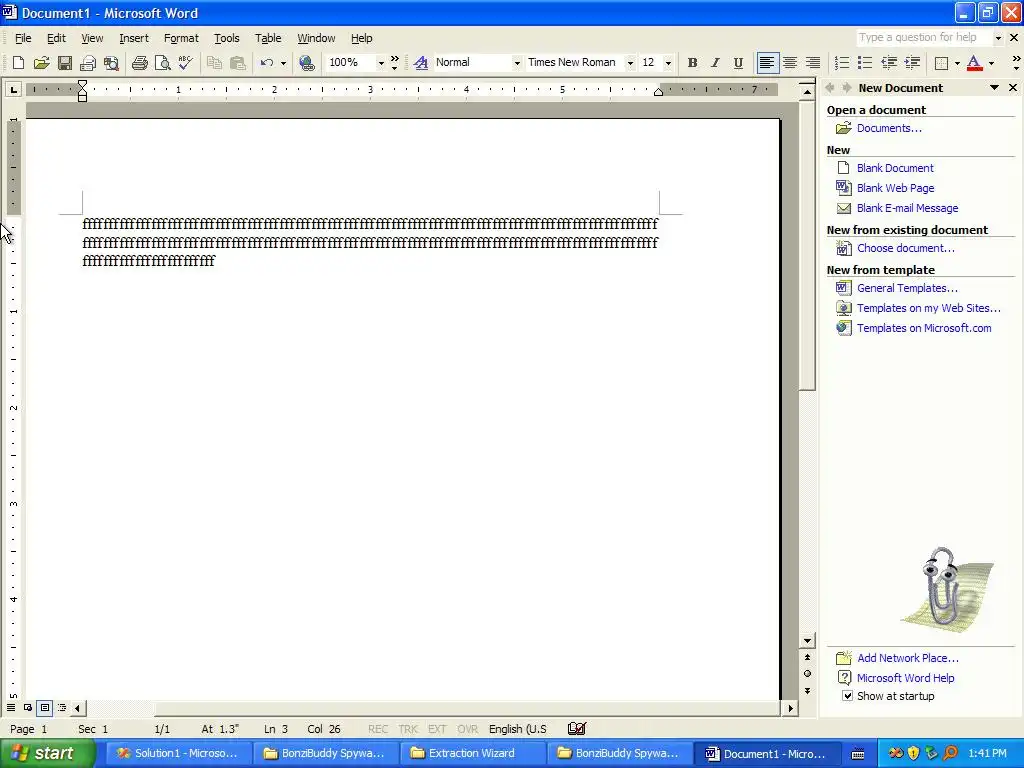
Task: Click the Clippy Office Assistant
Action: [x=946, y=589]
